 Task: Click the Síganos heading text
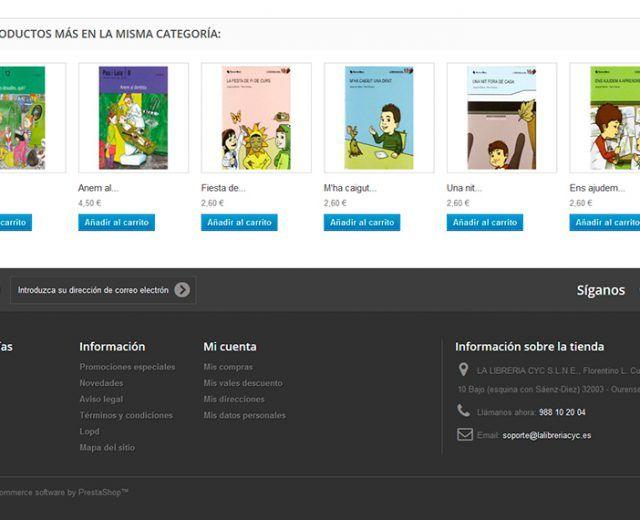click(x=601, y=290)
